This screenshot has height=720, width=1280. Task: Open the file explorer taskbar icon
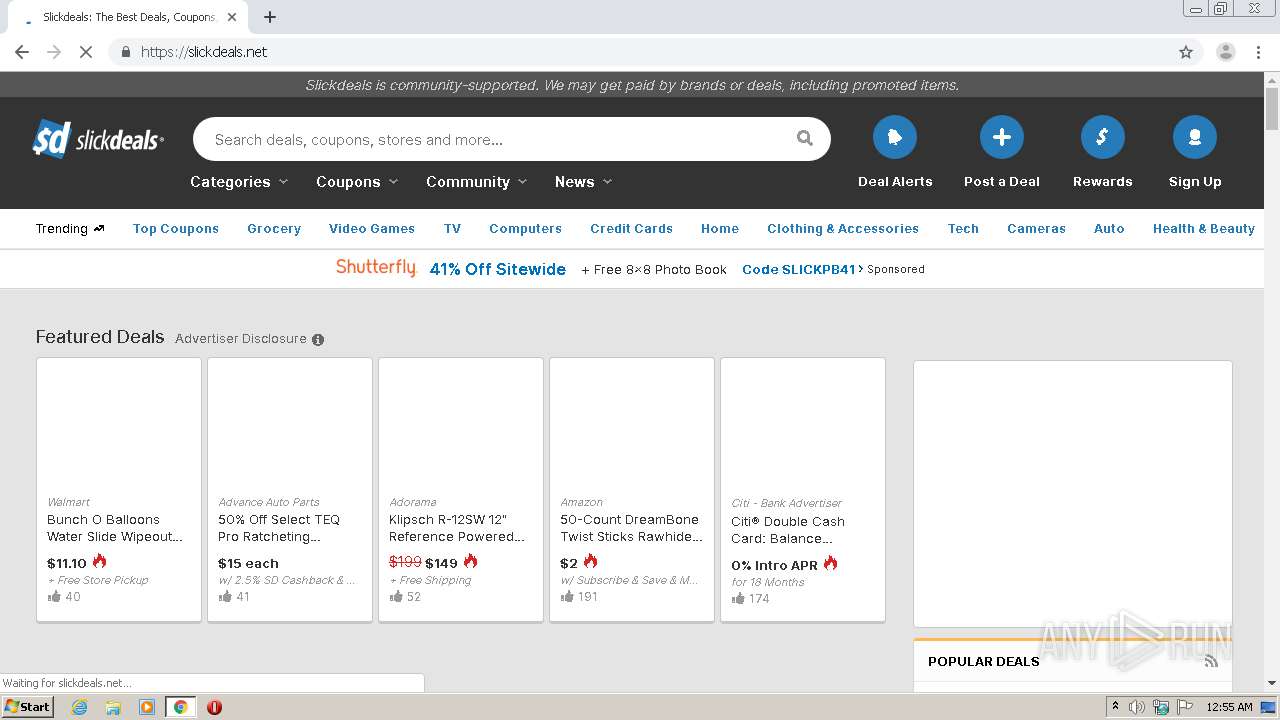(113, 707)
